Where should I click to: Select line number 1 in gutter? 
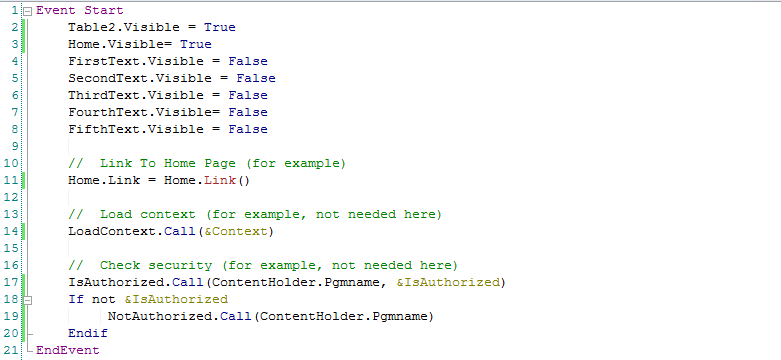click(14, 10)
